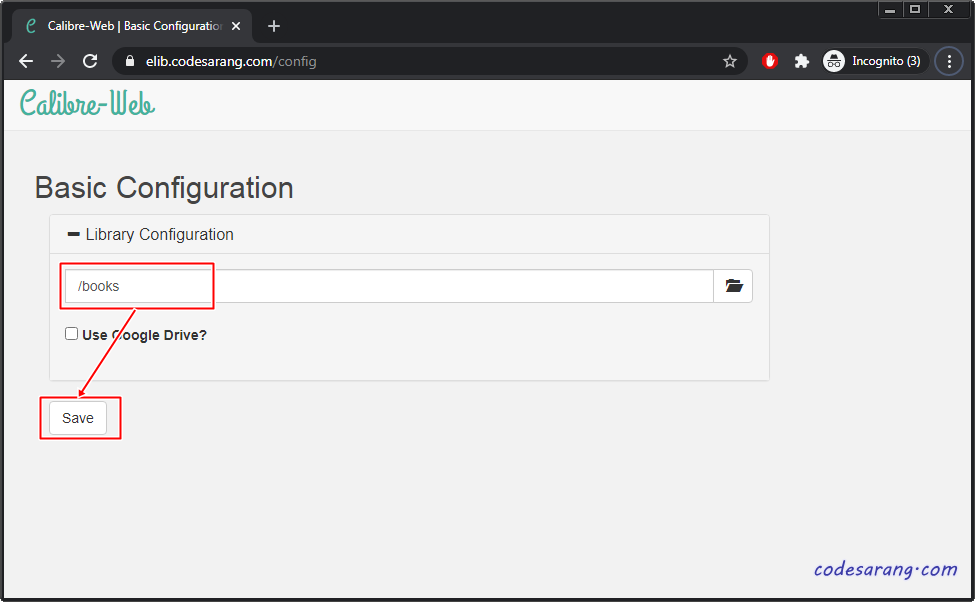Click the Basic Configuration heading text

(164, 188)
